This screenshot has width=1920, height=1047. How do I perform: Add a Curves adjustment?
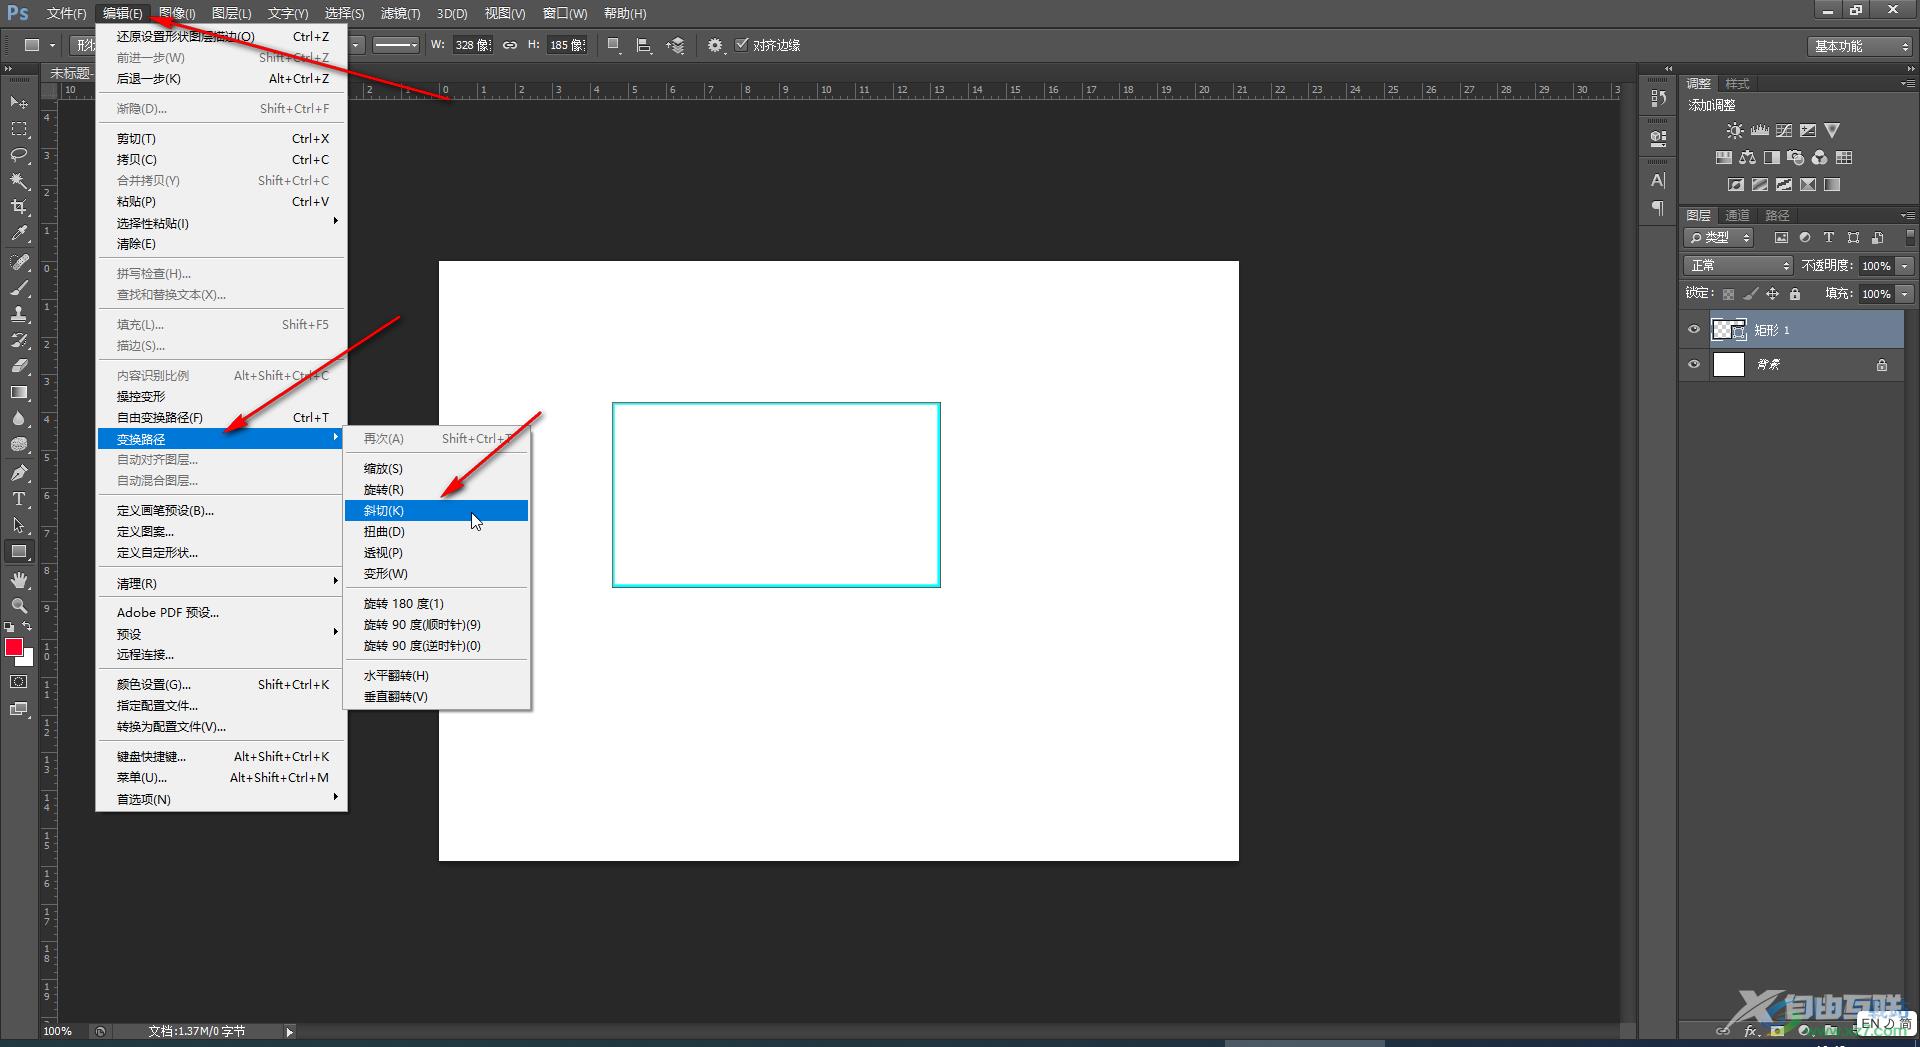[1783, 131]
